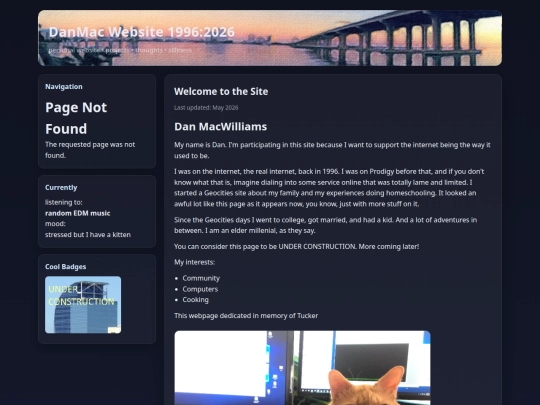Click the Under Construction badge image

(83, 304)
